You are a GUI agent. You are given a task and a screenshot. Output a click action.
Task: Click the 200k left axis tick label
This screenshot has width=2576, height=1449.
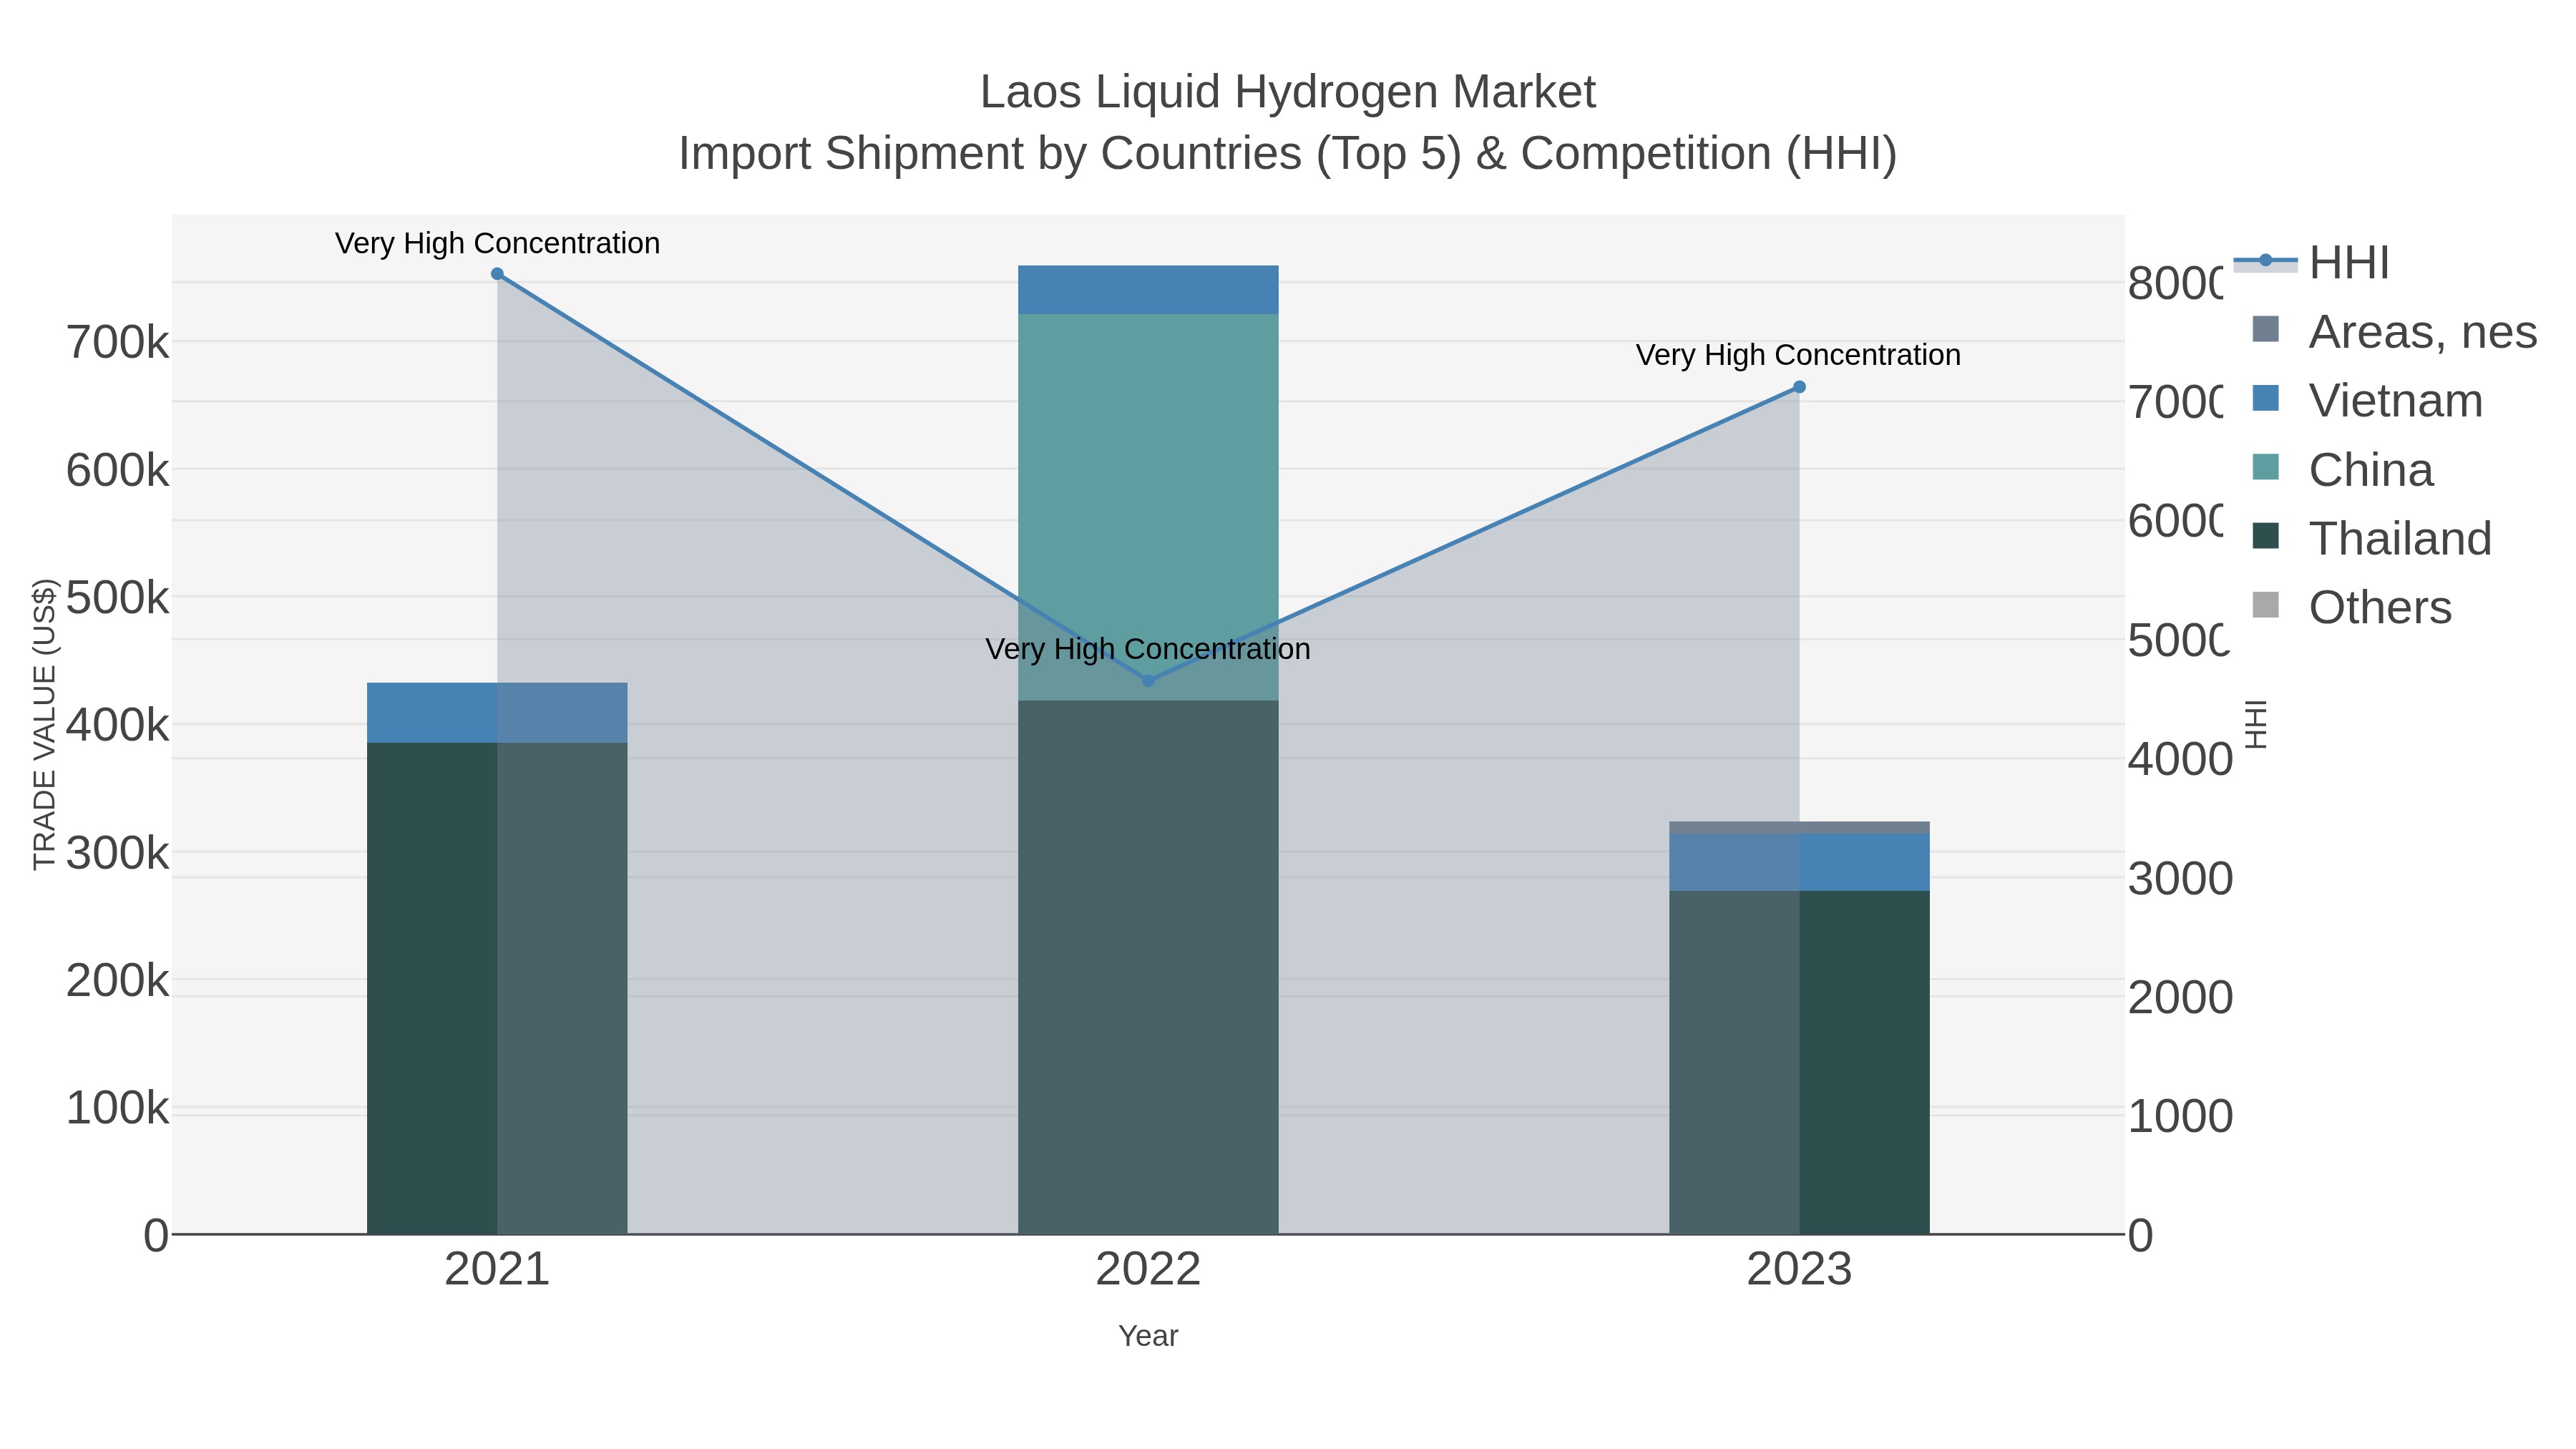click(x=118, y=980)
